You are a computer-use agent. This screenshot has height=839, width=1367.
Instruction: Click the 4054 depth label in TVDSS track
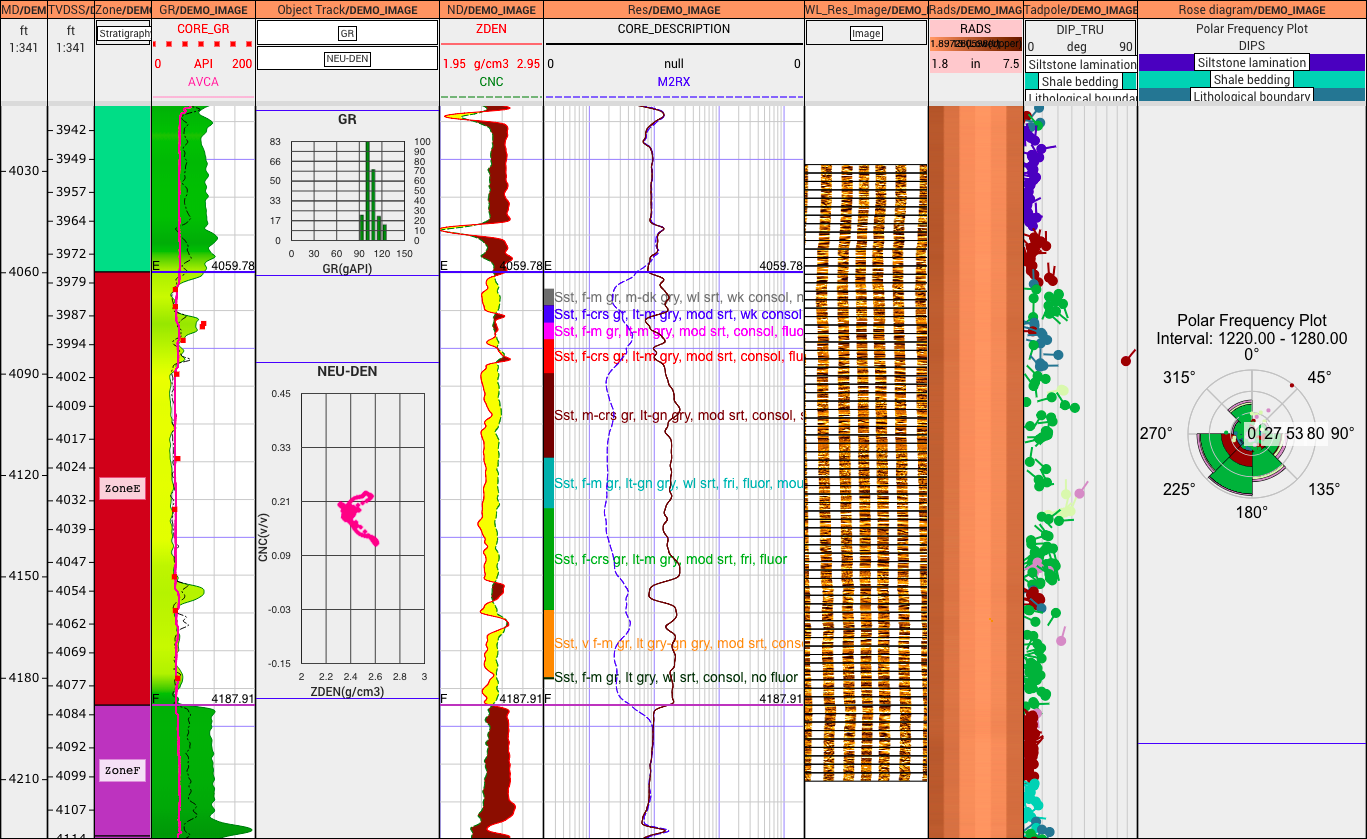70,591
